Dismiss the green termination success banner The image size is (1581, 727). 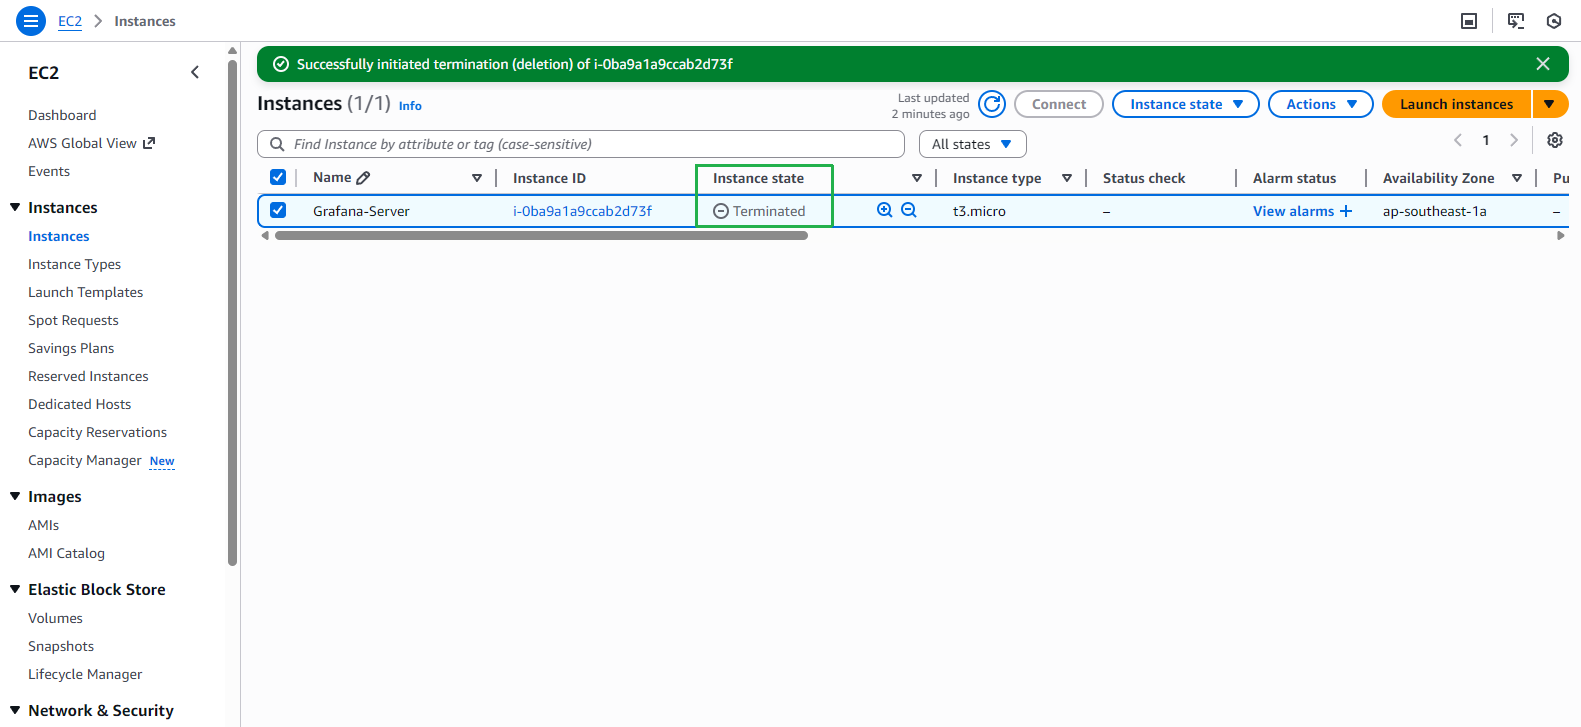(1543, 64)
